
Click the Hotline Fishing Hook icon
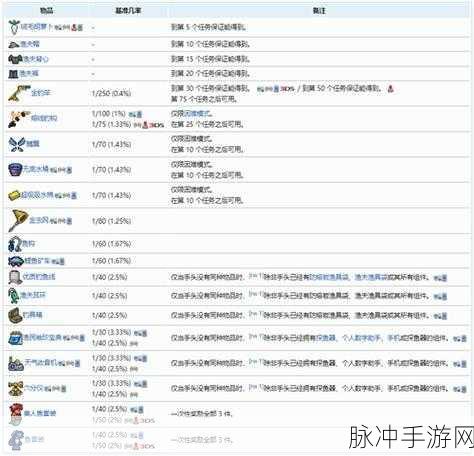(x=19, y=119)
